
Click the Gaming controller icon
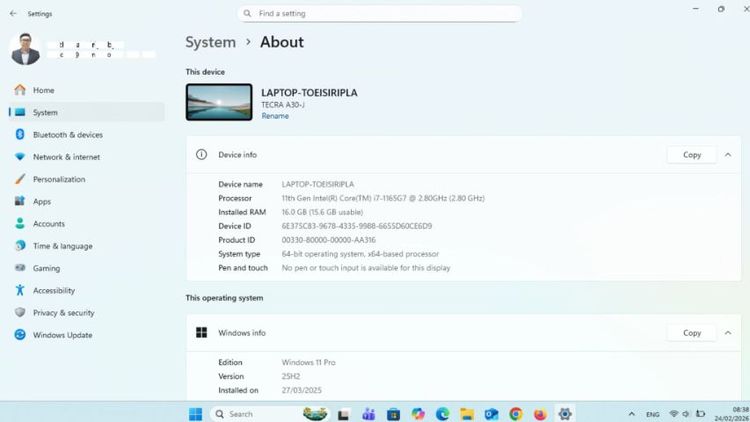point(20,268)
